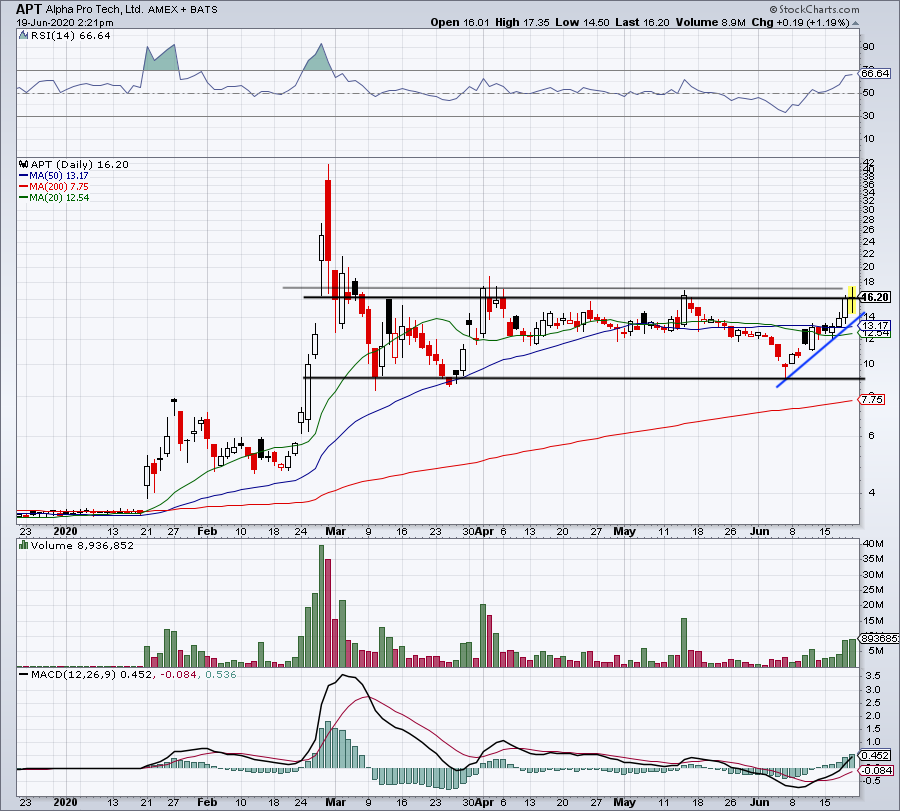Click the Feb label below the MACD panel
Screen dimensions: 900x811
coord(207,802)
